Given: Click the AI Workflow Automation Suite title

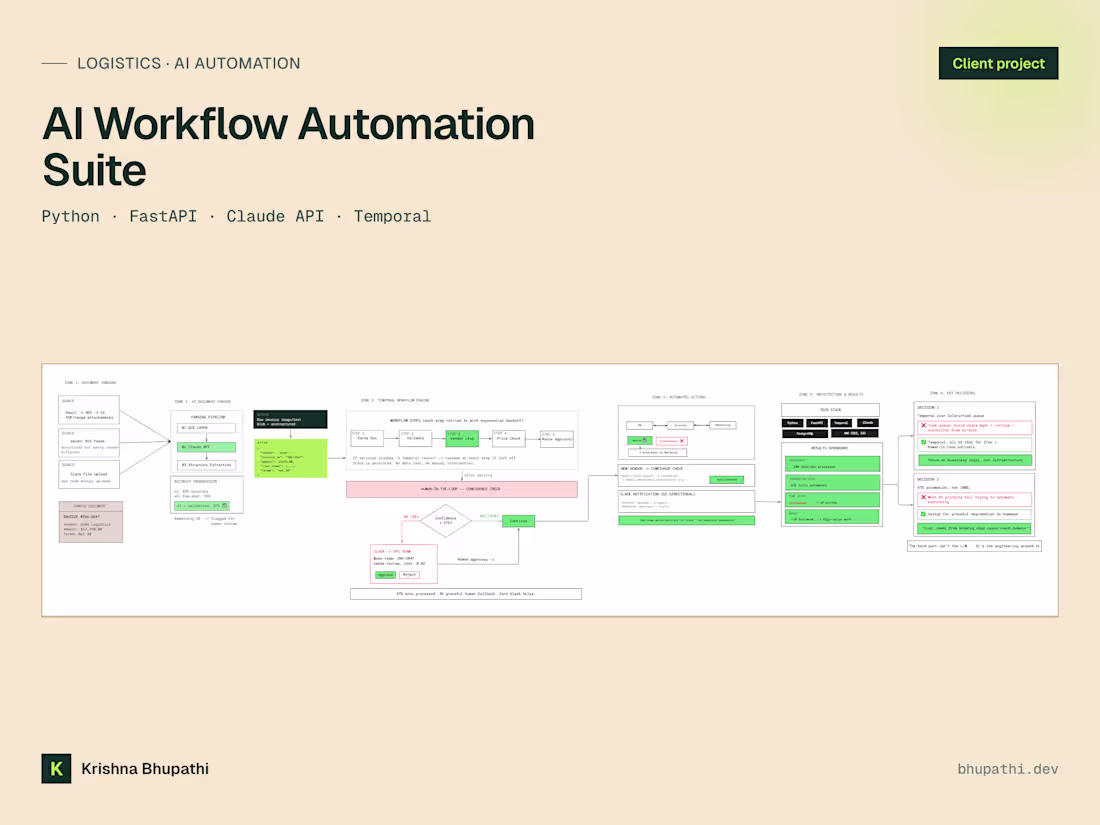Looking at the screenshot, I should tap(288, 146).
